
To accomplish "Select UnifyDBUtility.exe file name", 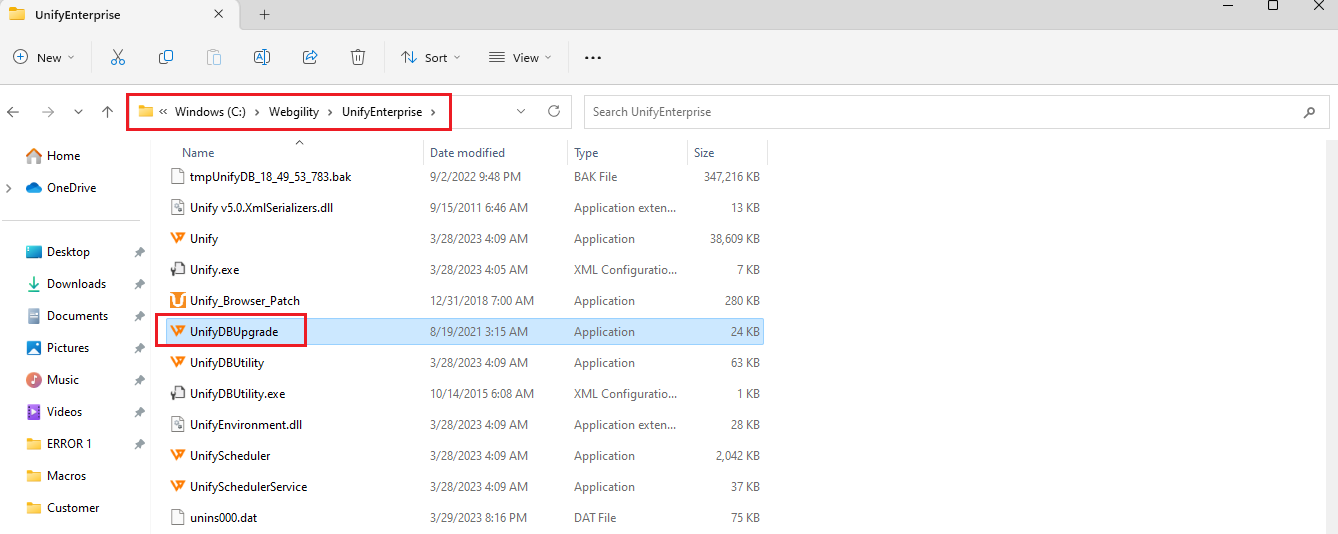I will pyautogui.click(x=238, y=394).
